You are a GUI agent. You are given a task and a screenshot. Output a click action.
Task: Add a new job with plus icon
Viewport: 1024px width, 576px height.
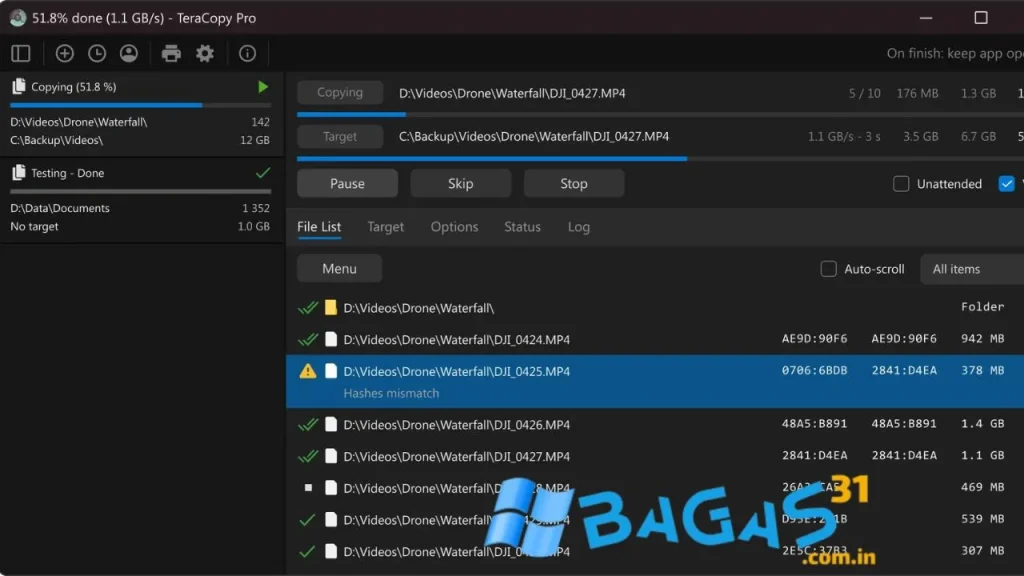(x=64, y=54)
